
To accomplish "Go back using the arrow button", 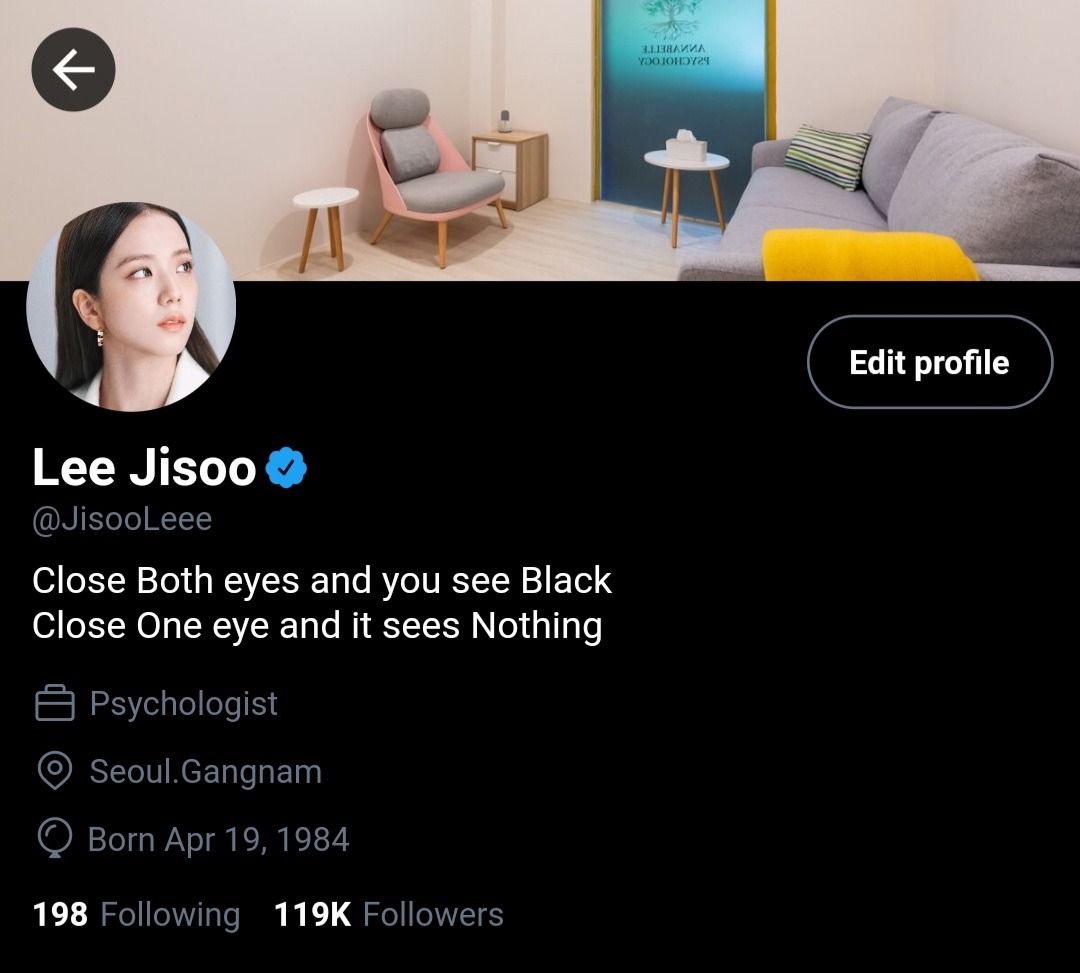I will pos(73,69).
